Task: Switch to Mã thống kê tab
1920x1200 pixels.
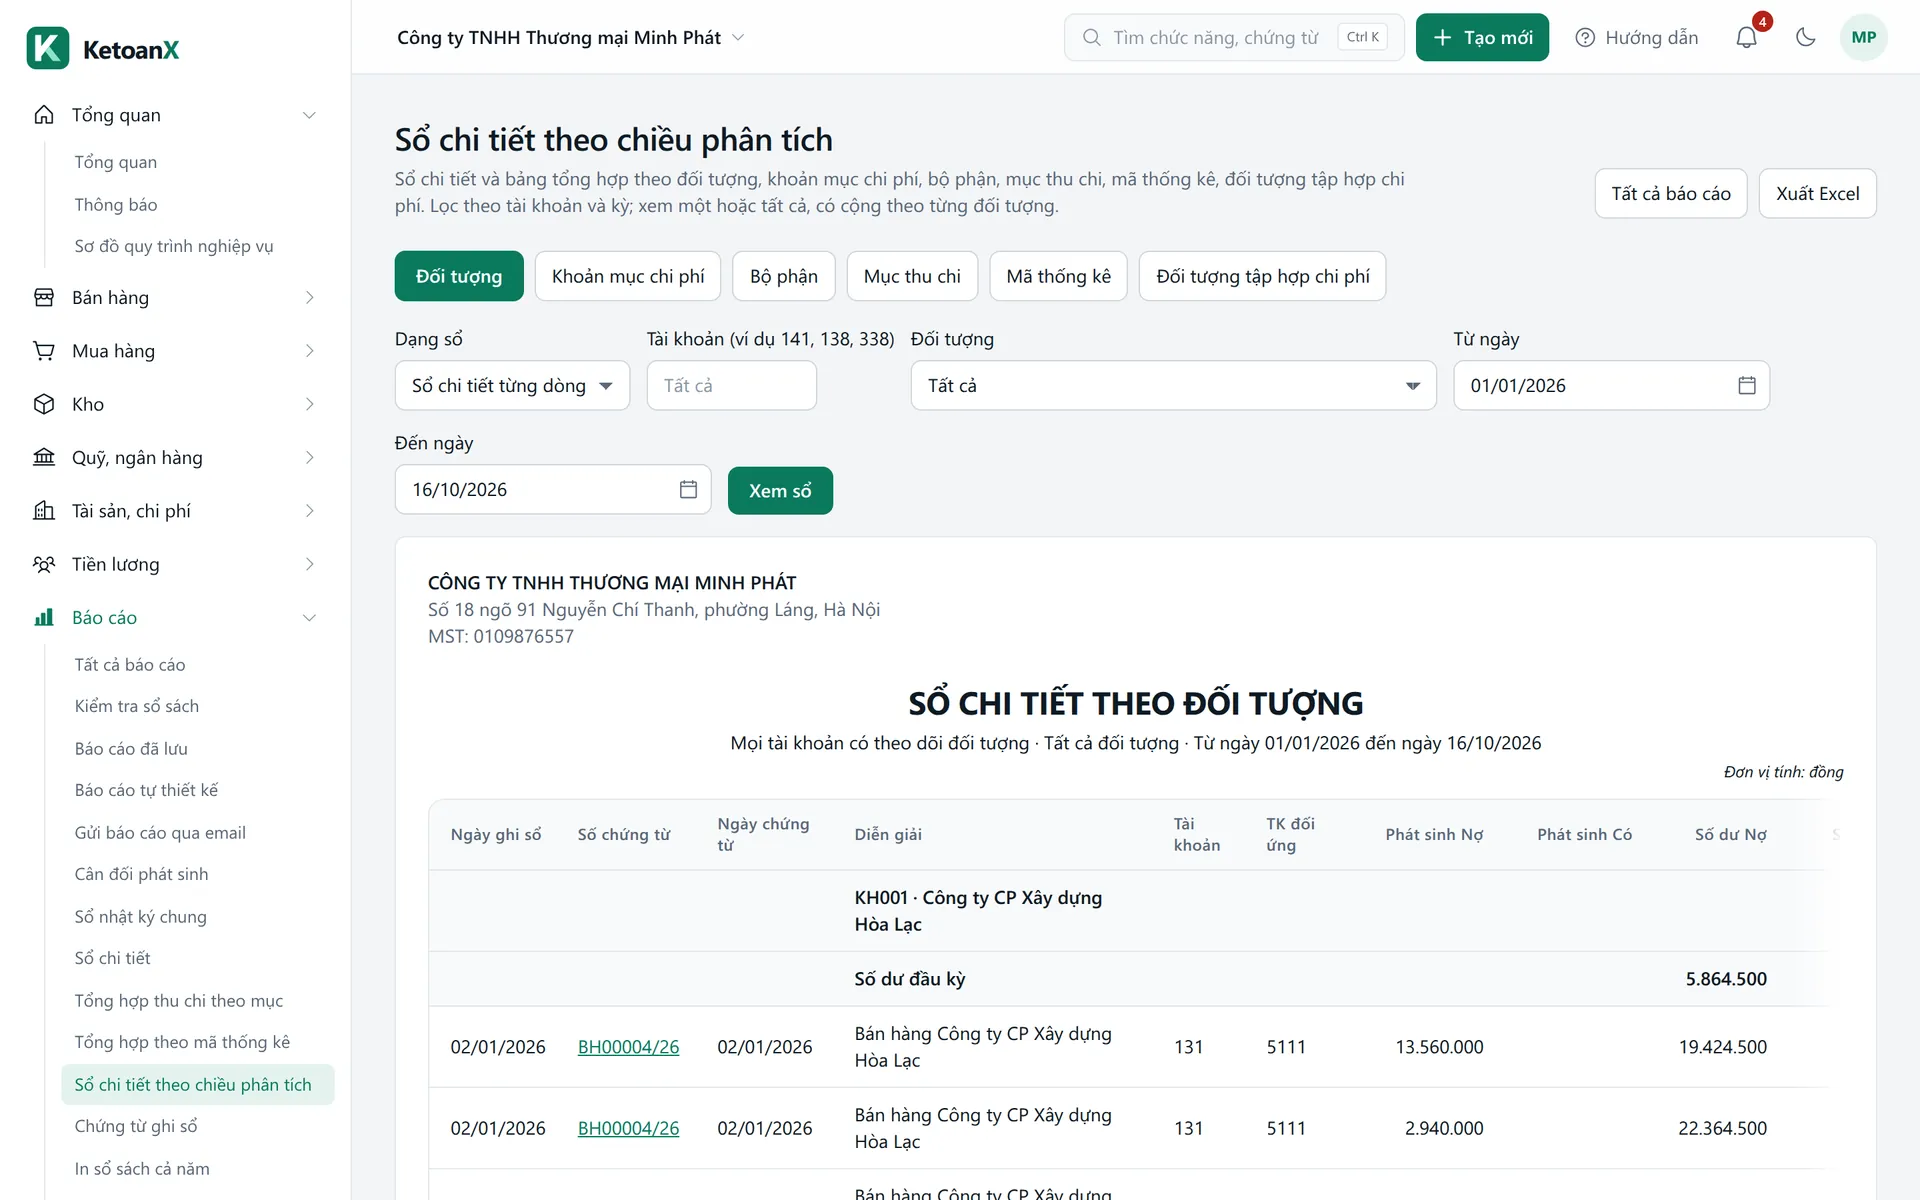Action: (1058, 276)
